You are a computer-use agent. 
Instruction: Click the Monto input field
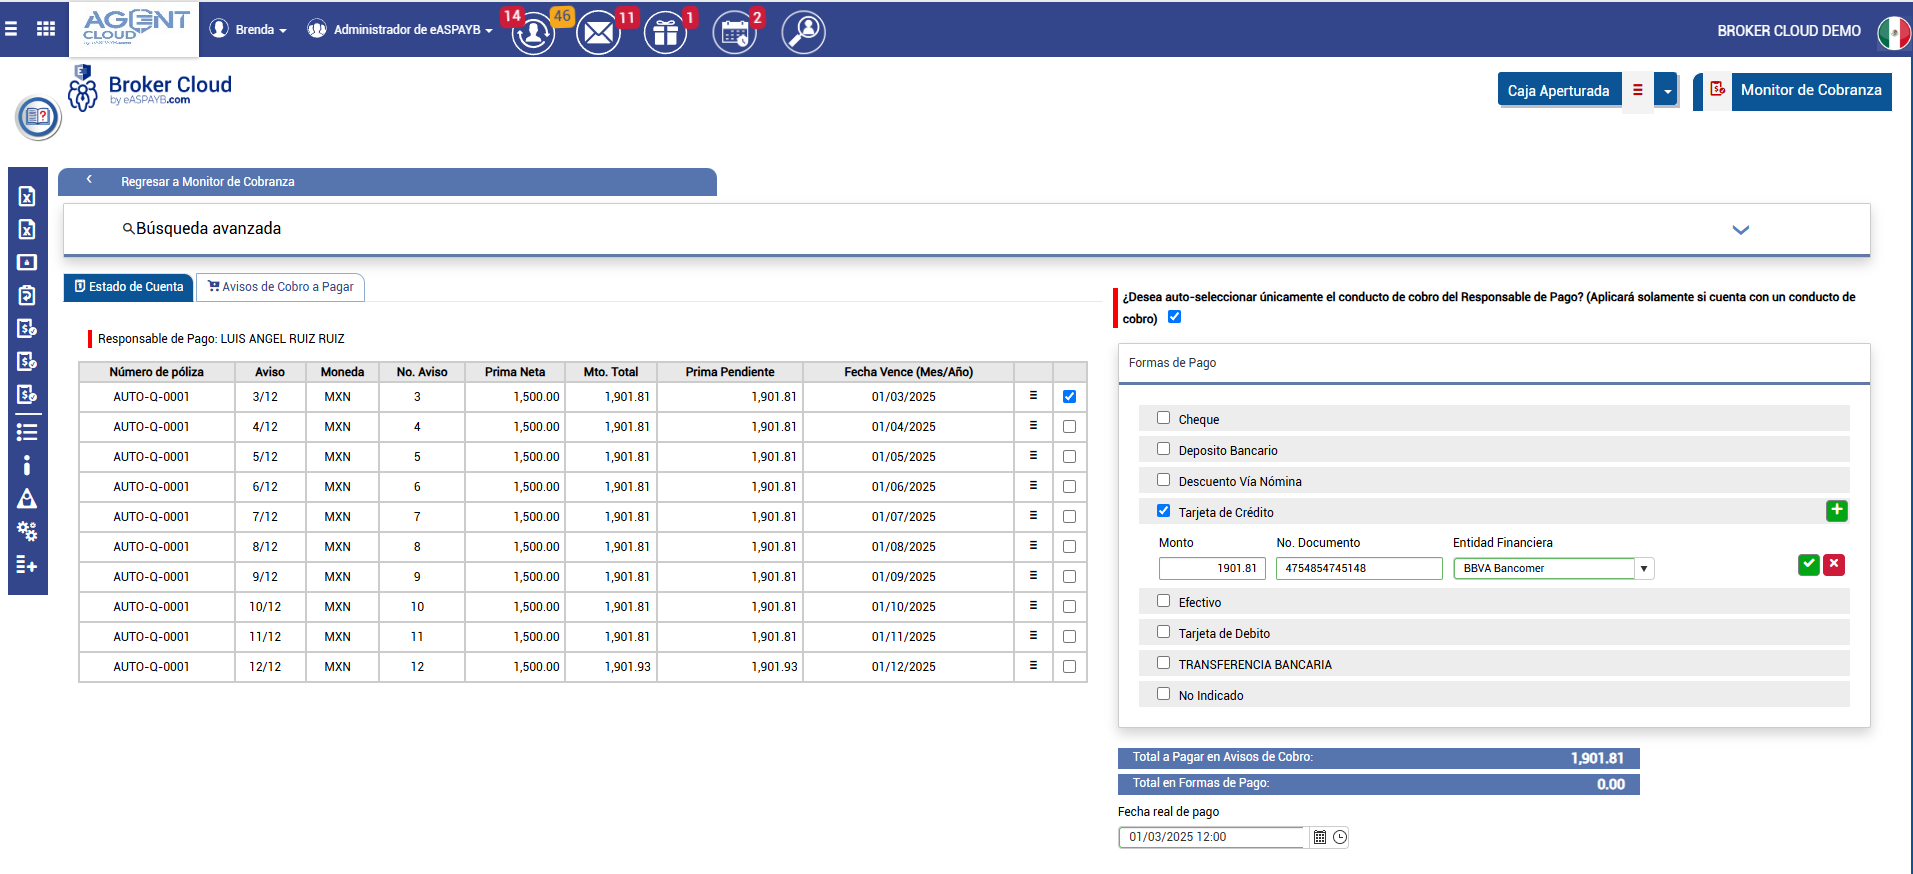click(1212, 569)
